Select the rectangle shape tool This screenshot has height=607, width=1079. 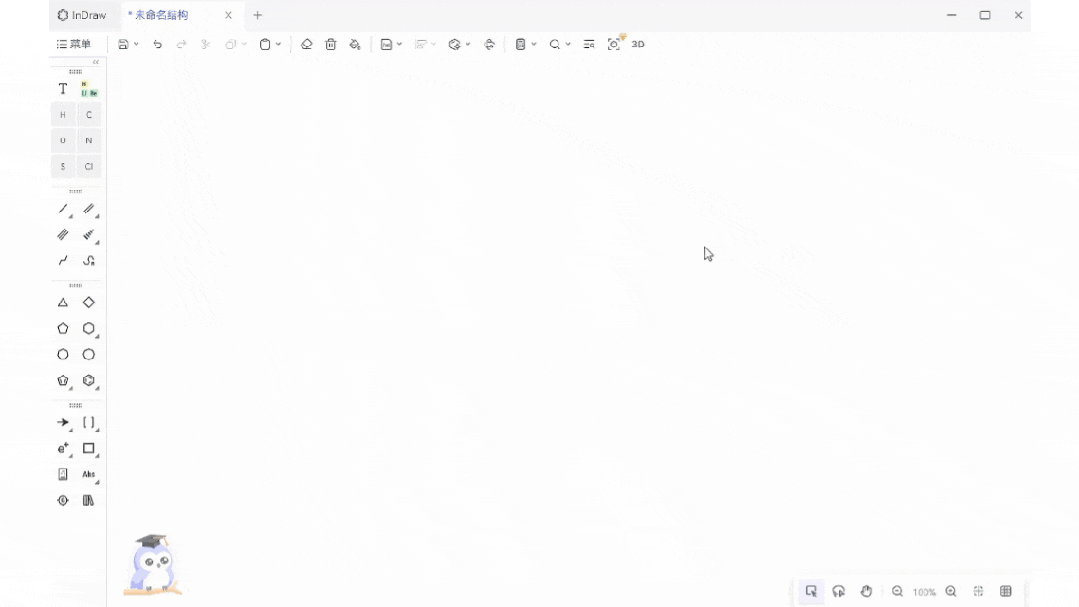tap(89, 448)
